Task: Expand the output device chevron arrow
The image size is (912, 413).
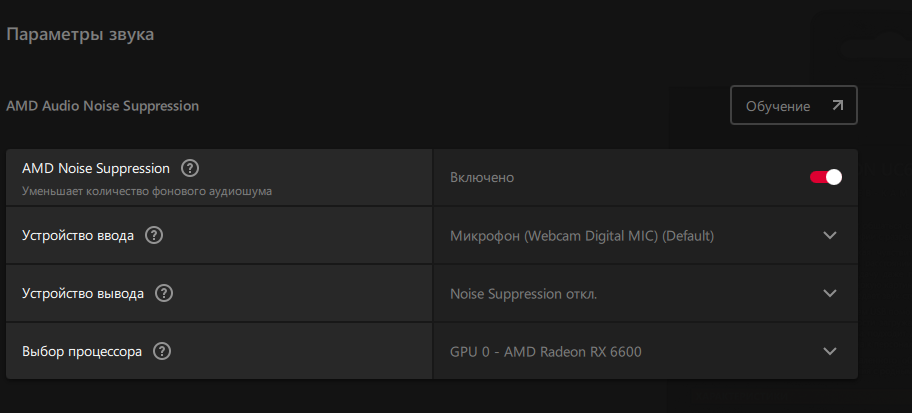Action: coord(830,293)
